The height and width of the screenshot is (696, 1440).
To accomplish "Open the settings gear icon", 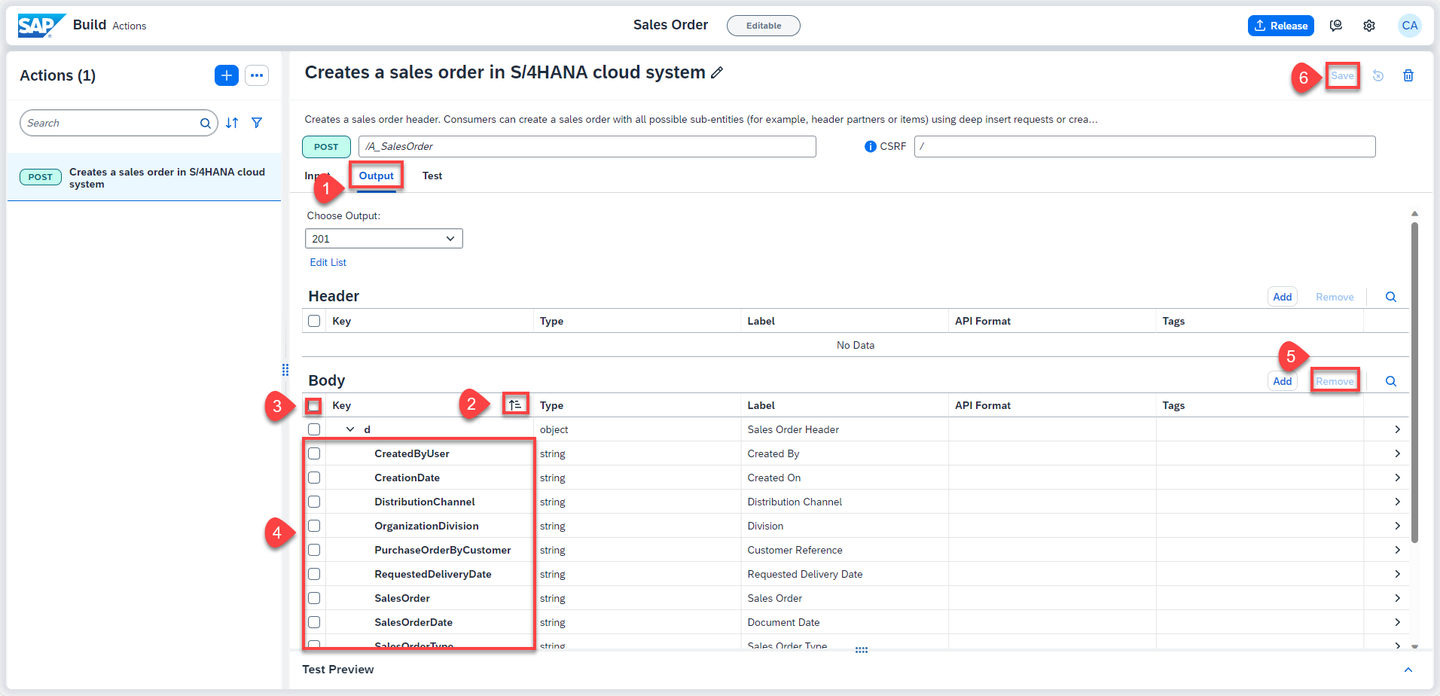I will (1369, 26).
